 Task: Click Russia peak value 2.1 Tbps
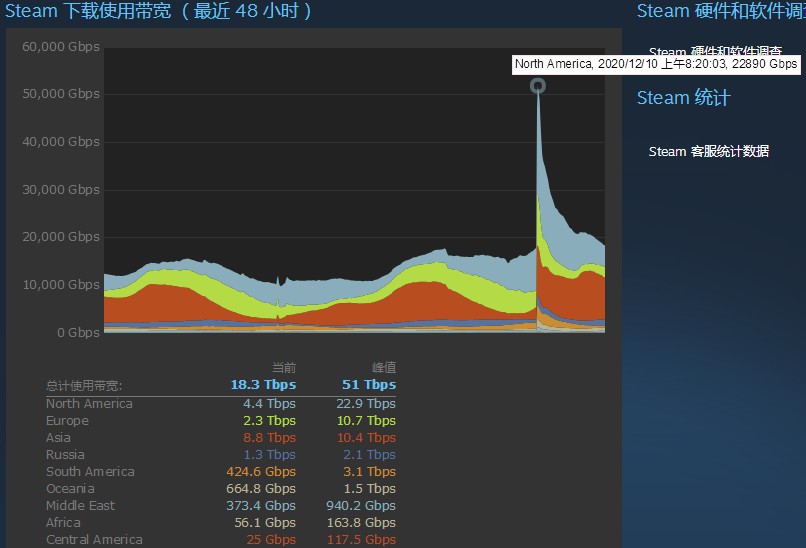pyautogui.click(x=370, y=454)
